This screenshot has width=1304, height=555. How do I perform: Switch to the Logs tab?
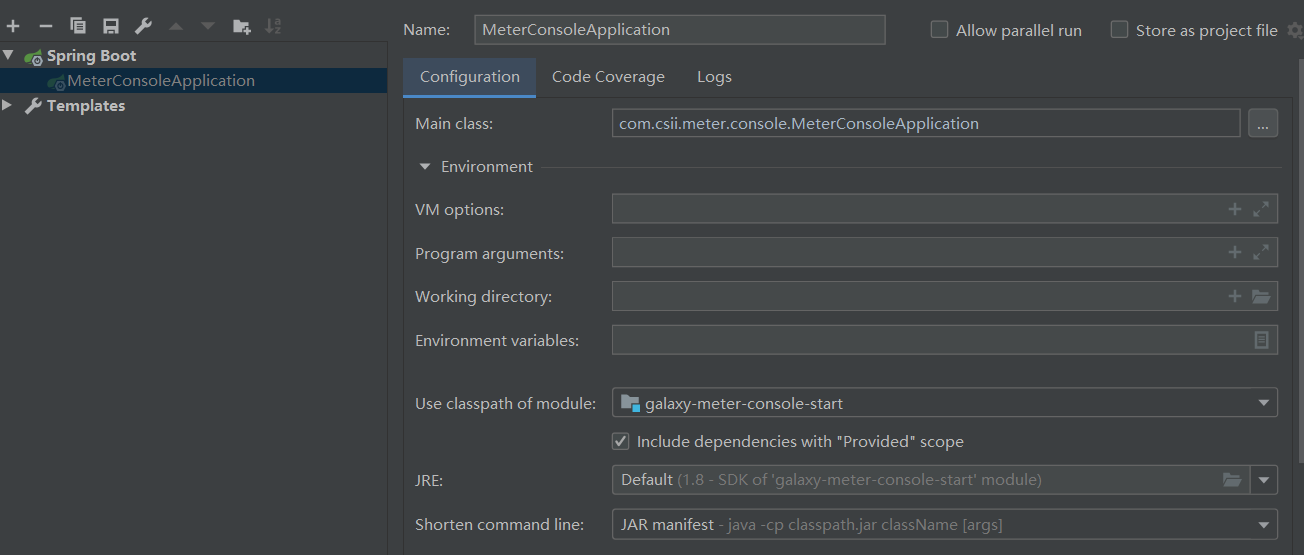click(x=714, y=77)
